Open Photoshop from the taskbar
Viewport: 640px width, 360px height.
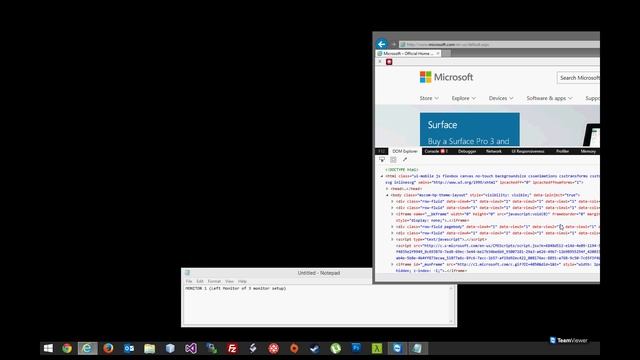[356, 348]
